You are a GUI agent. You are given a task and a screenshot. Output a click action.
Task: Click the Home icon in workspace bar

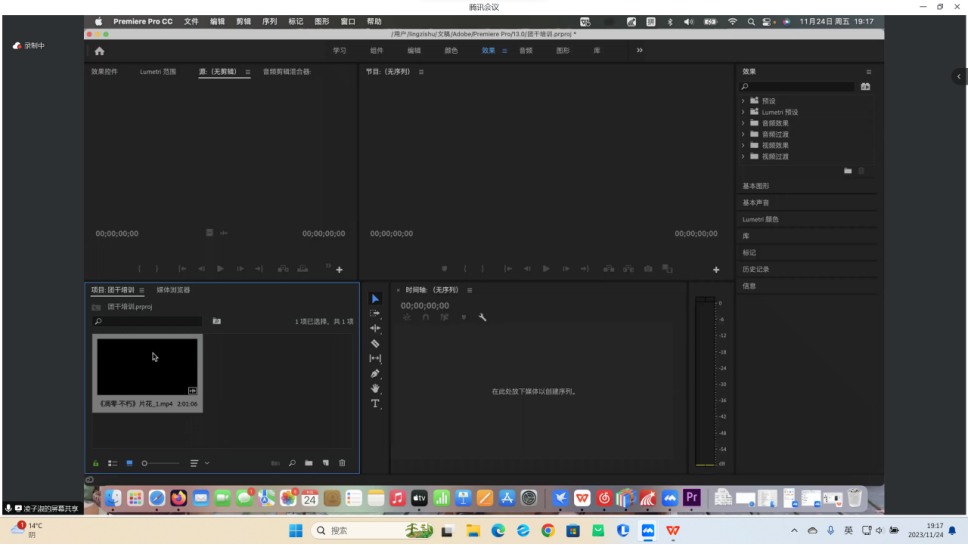[x=99, y=51]
